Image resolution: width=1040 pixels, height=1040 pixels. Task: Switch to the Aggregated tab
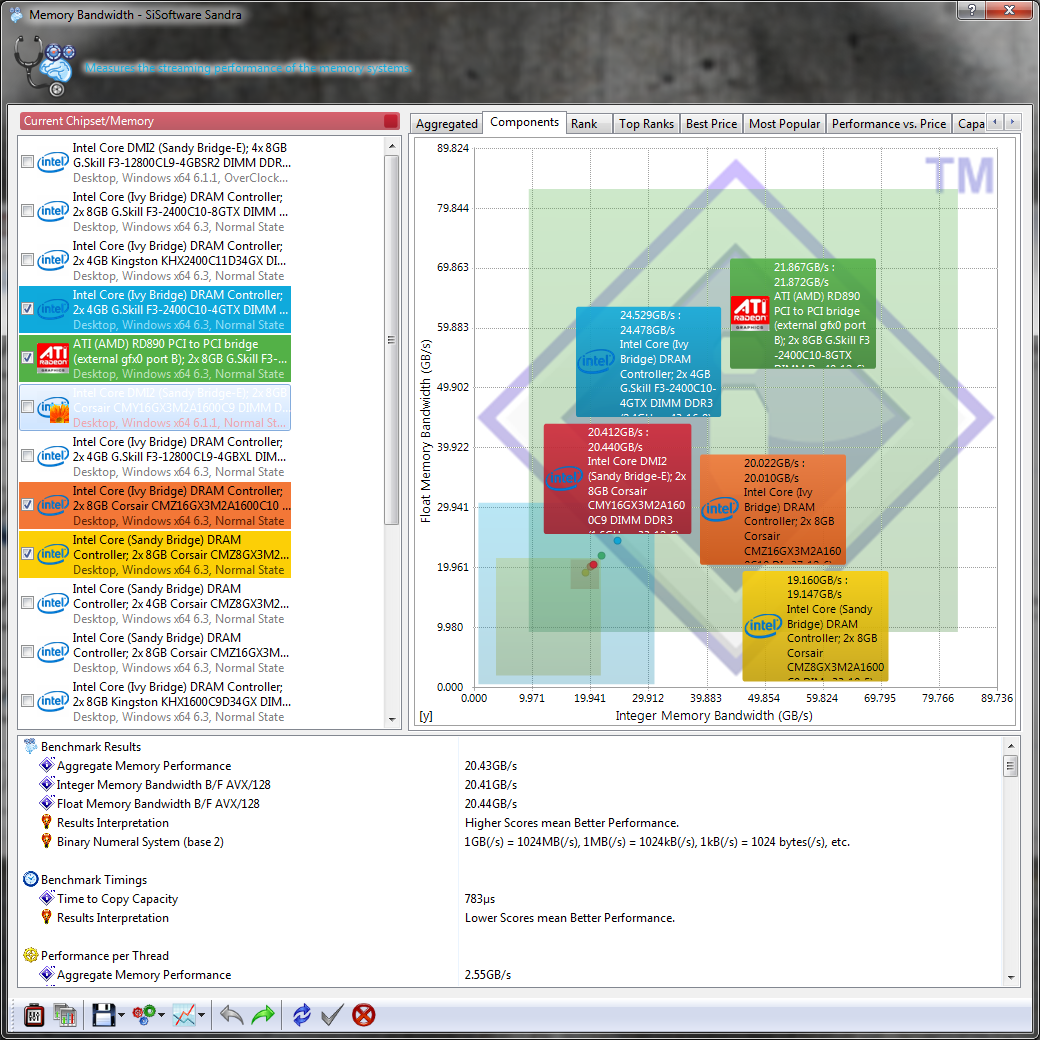(446, 124)
